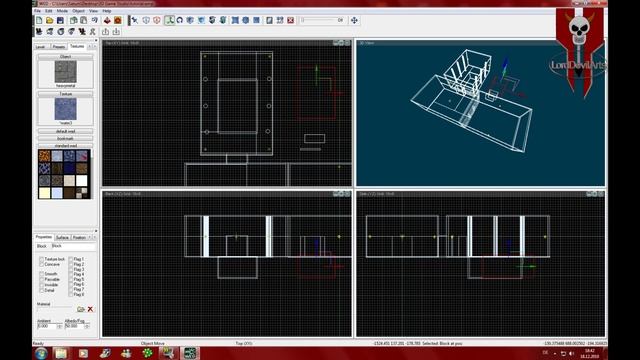Screen dimensions: 640x360
Task: Open the View menu
Action: pos(93,11)
